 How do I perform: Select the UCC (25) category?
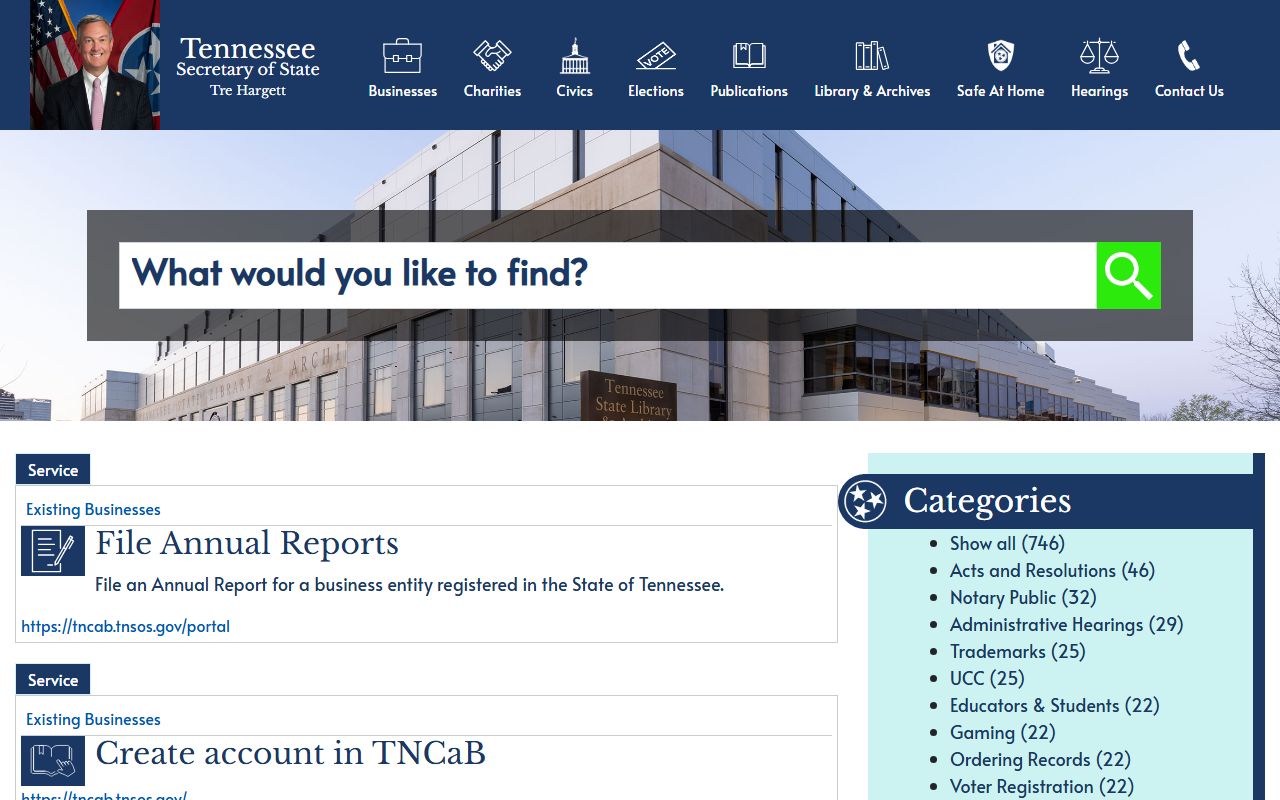pos(987,678)
